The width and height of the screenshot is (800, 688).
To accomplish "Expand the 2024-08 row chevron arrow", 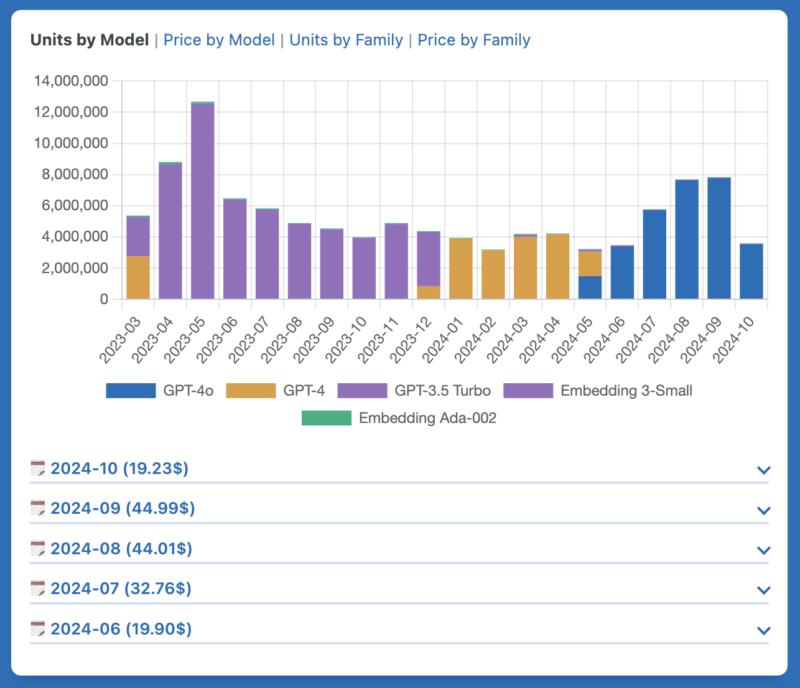I will (764, 550).
